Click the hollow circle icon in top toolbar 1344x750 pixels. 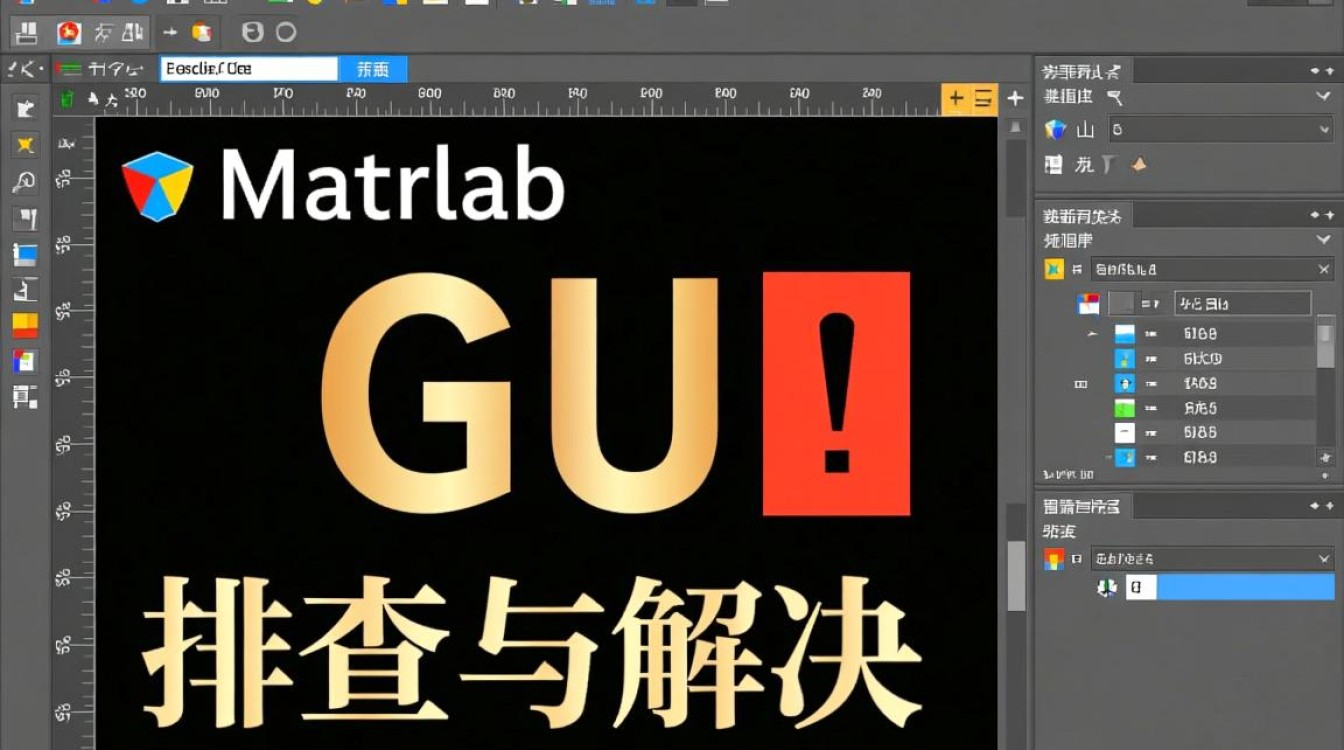point(286,32)
